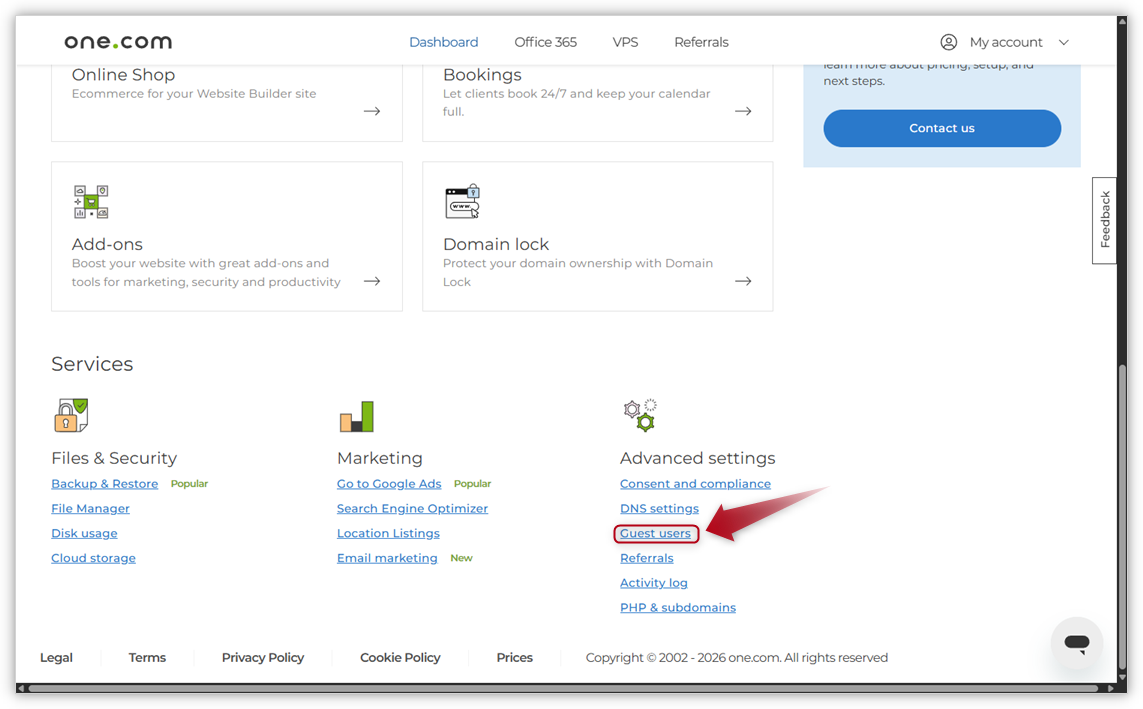This screenshot has height=709, width=1143.
Task: Open the Feedback tab on the right edge
Action: (1104, 219)
